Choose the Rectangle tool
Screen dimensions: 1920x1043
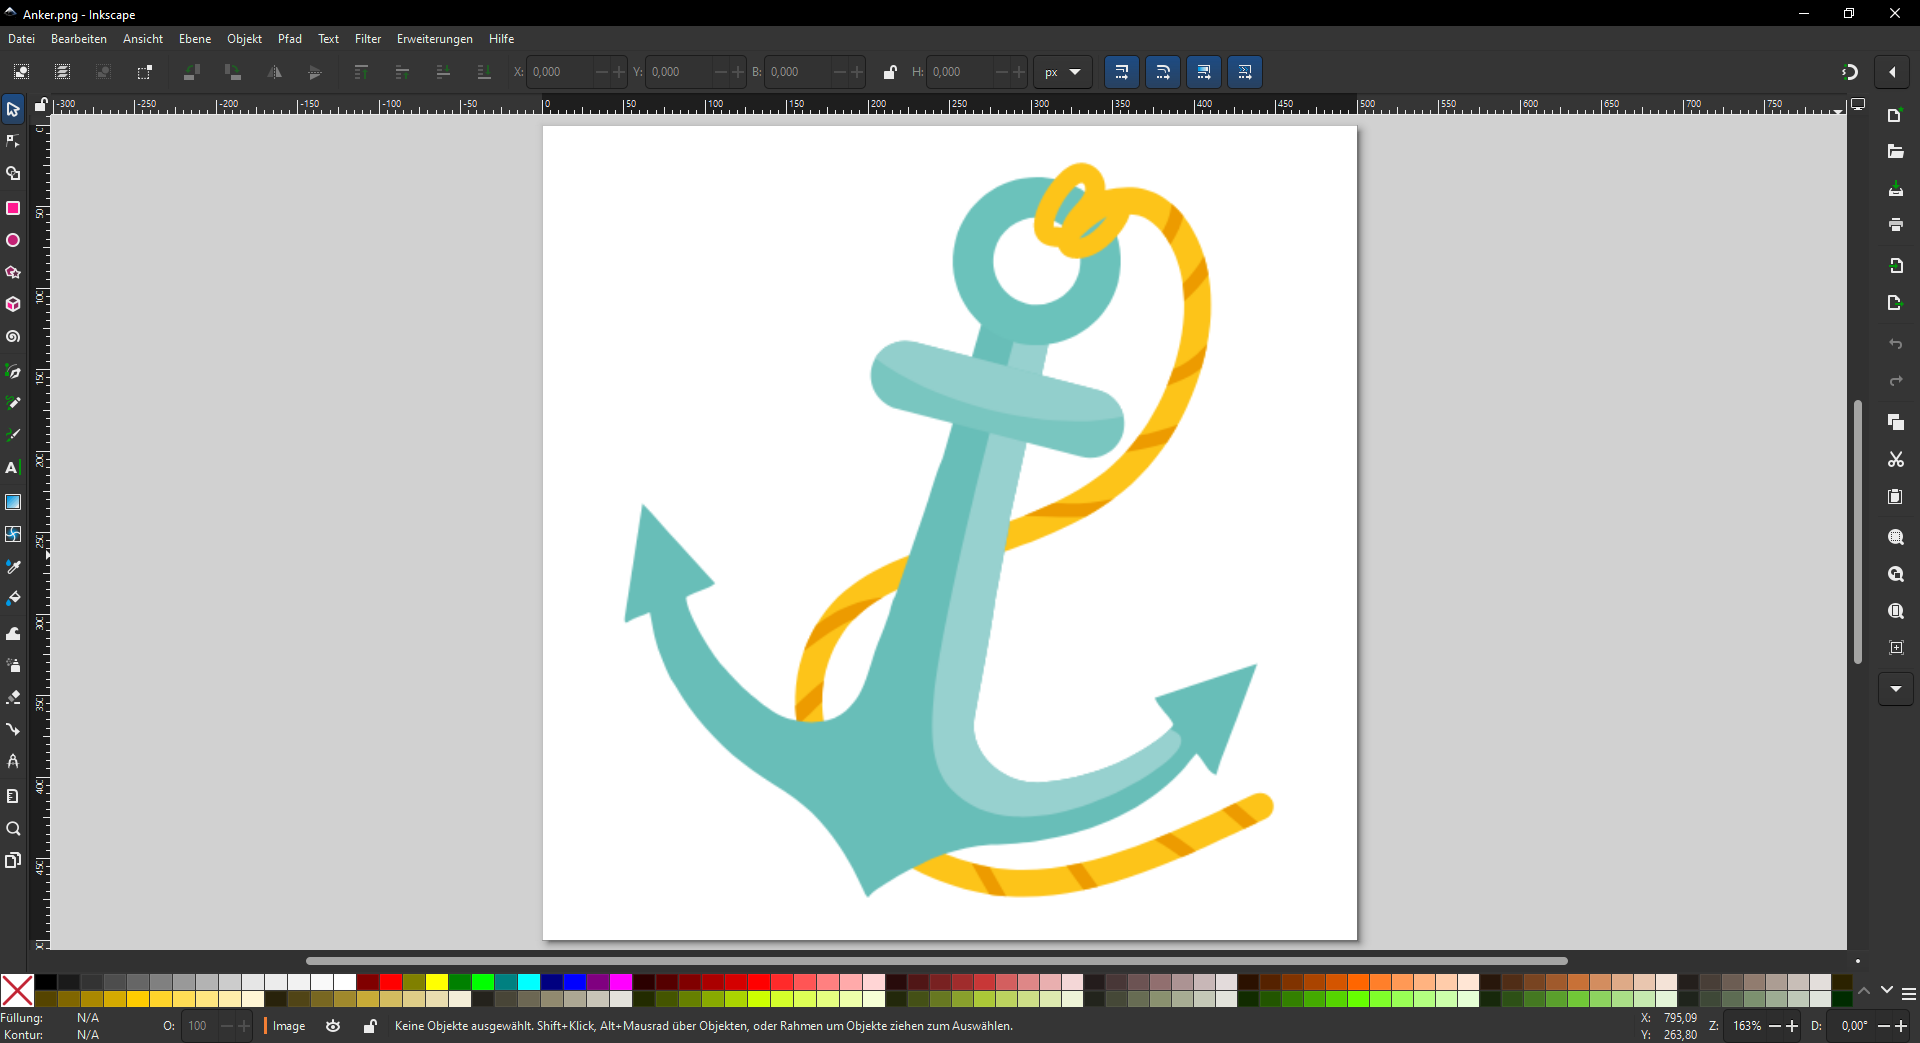13,208
